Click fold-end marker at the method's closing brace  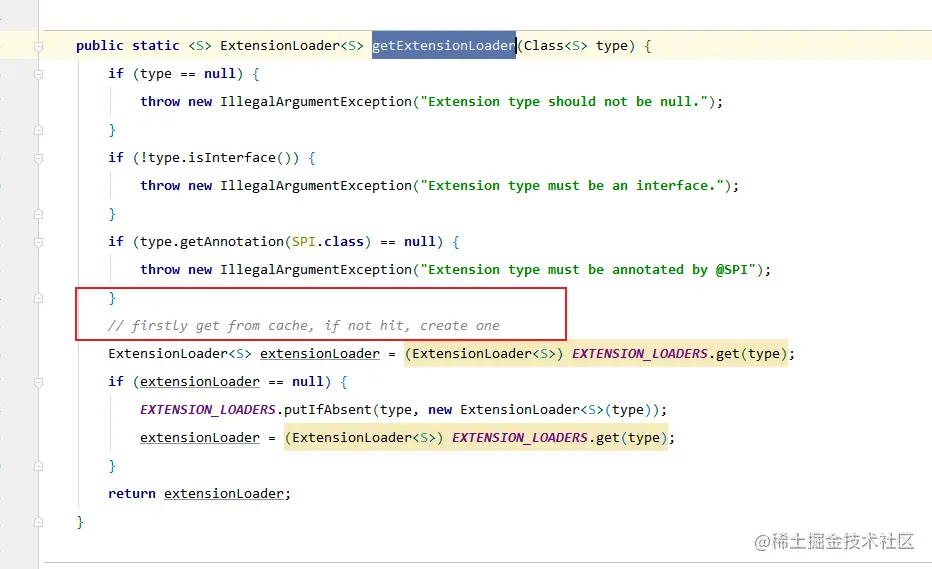(x=38, y=522)
